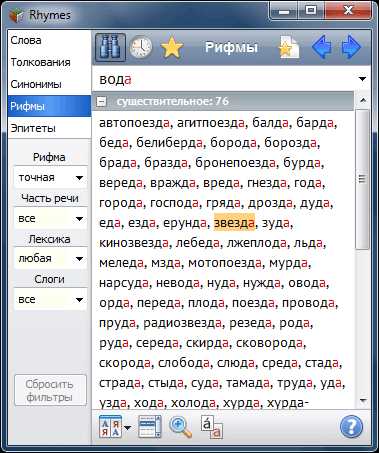Image resolution: width=379 pixels, height=453 pixels.
Task: Select the Рифмы sidebar section
Action: pos(49,106)
